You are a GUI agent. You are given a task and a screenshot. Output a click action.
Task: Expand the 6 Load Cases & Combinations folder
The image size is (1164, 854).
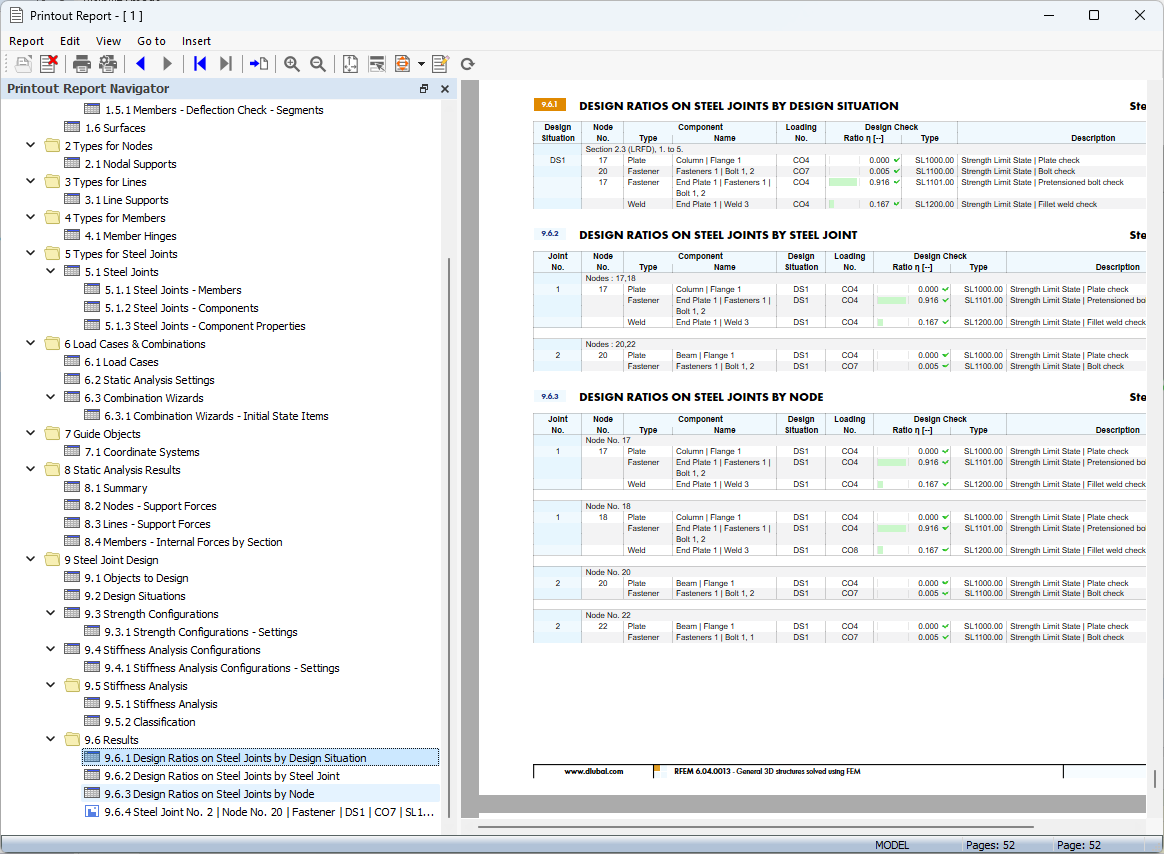point(29,342)
